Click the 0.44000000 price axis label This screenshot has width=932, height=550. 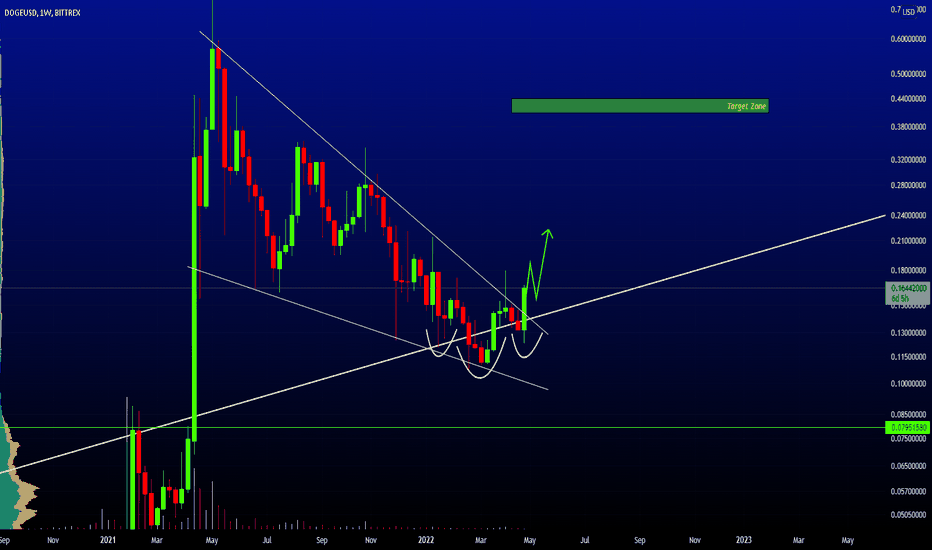pos(908,99)
